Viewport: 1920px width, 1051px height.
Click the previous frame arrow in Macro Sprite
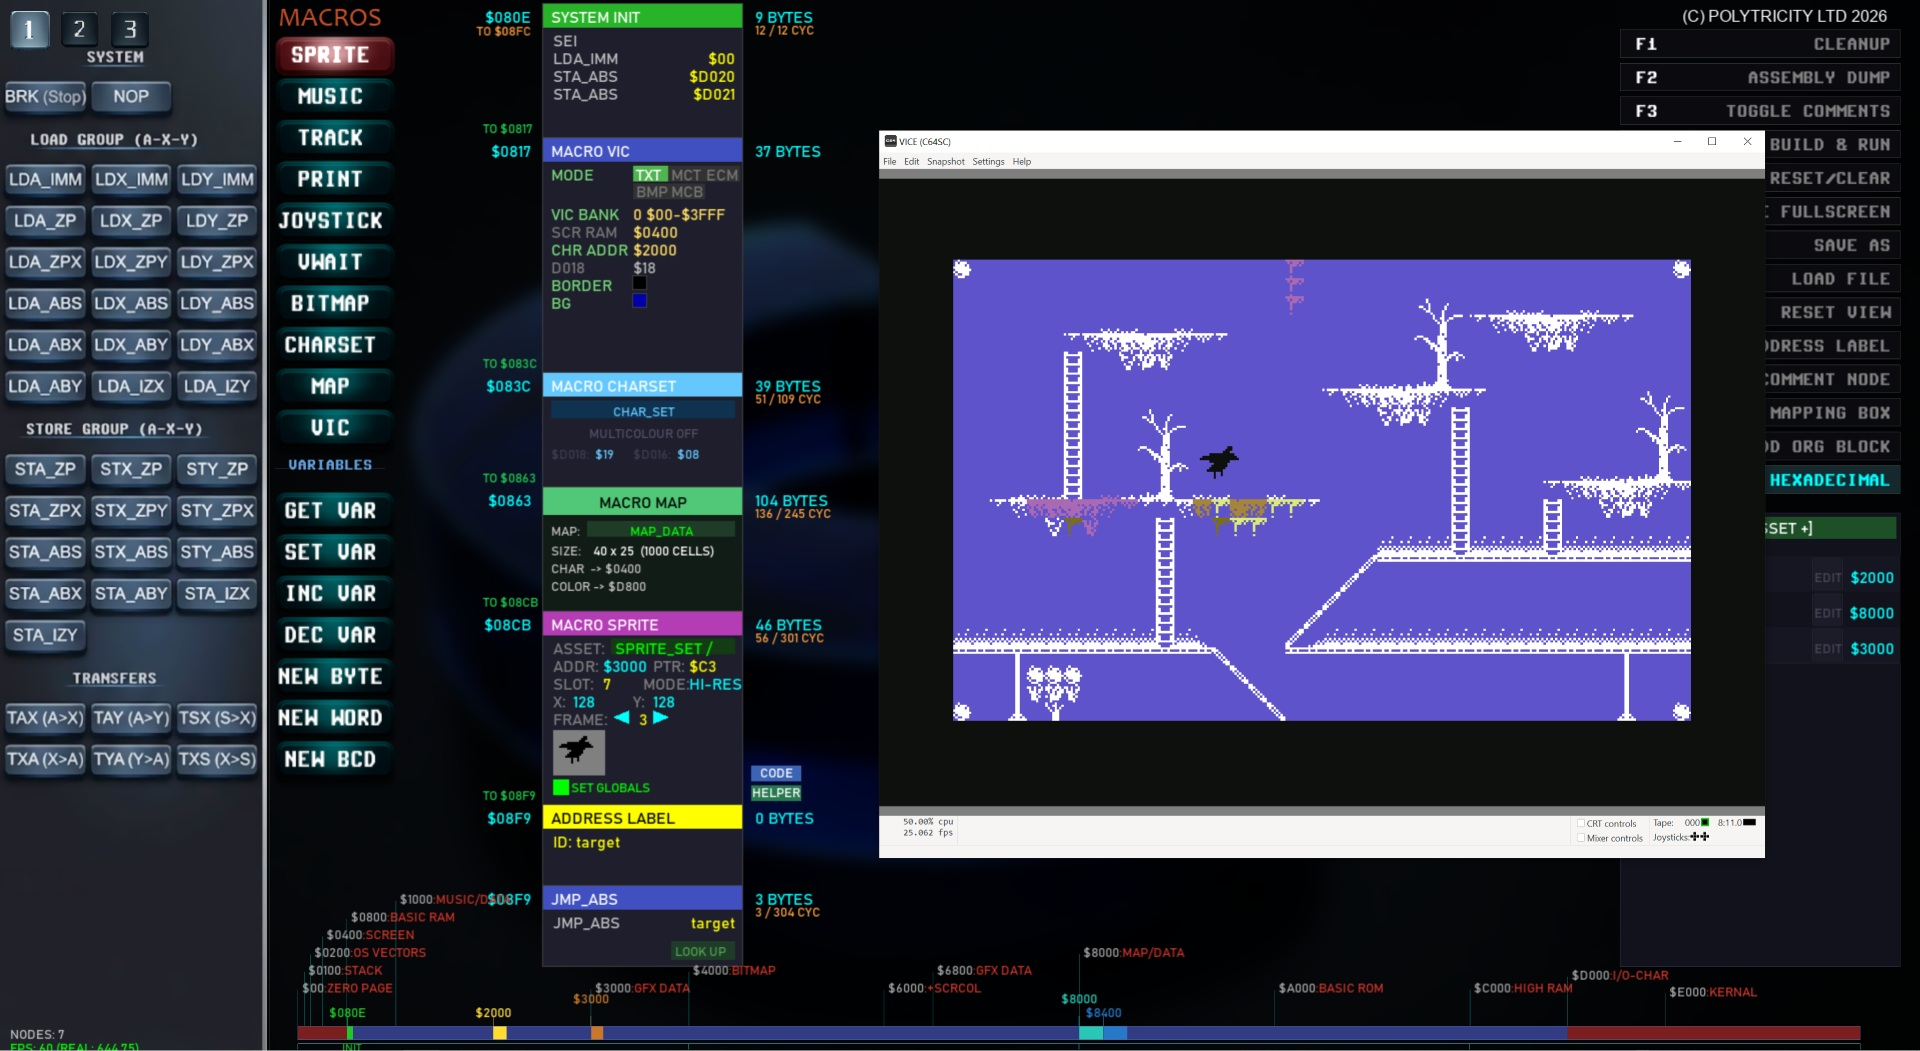[x=622, y=718]
